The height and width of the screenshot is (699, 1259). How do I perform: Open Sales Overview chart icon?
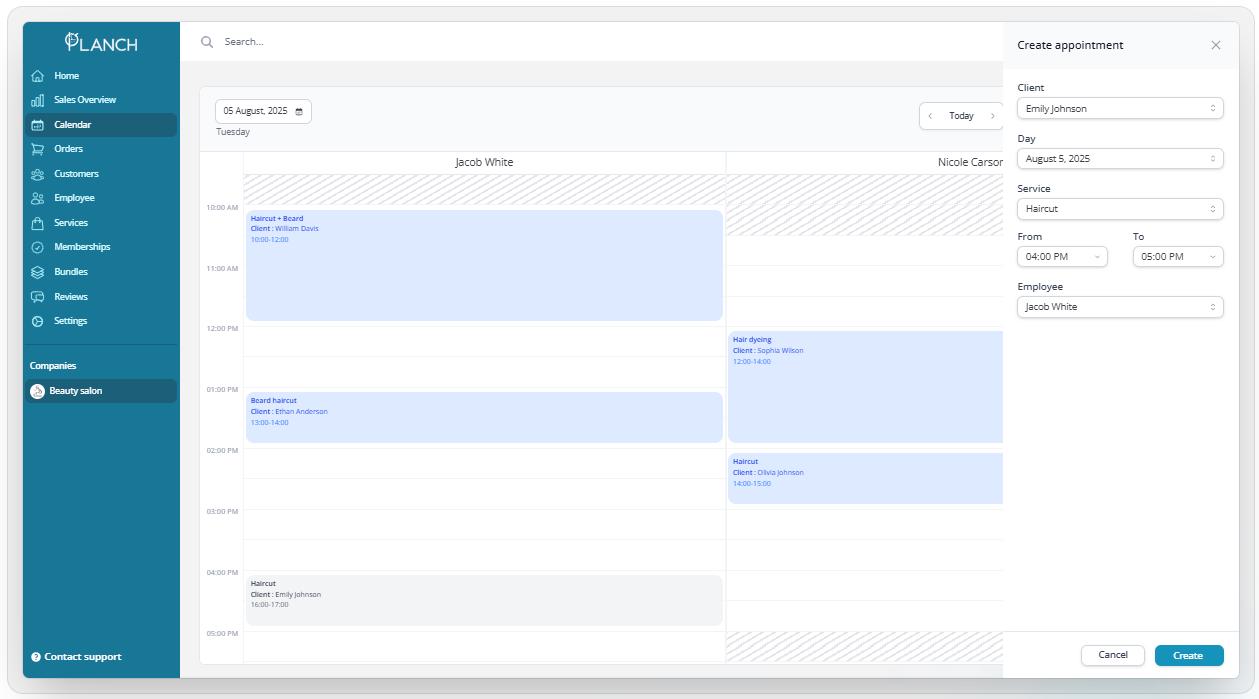click(38, 100)
